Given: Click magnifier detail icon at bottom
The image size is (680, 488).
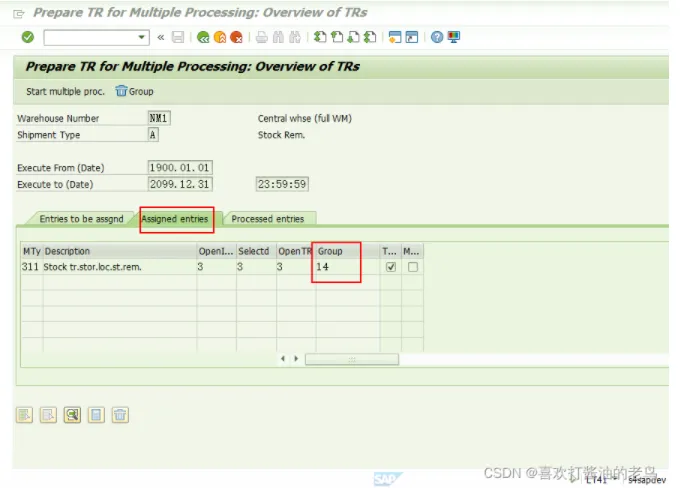Looking at the screenshot, I should coord(72,415).
